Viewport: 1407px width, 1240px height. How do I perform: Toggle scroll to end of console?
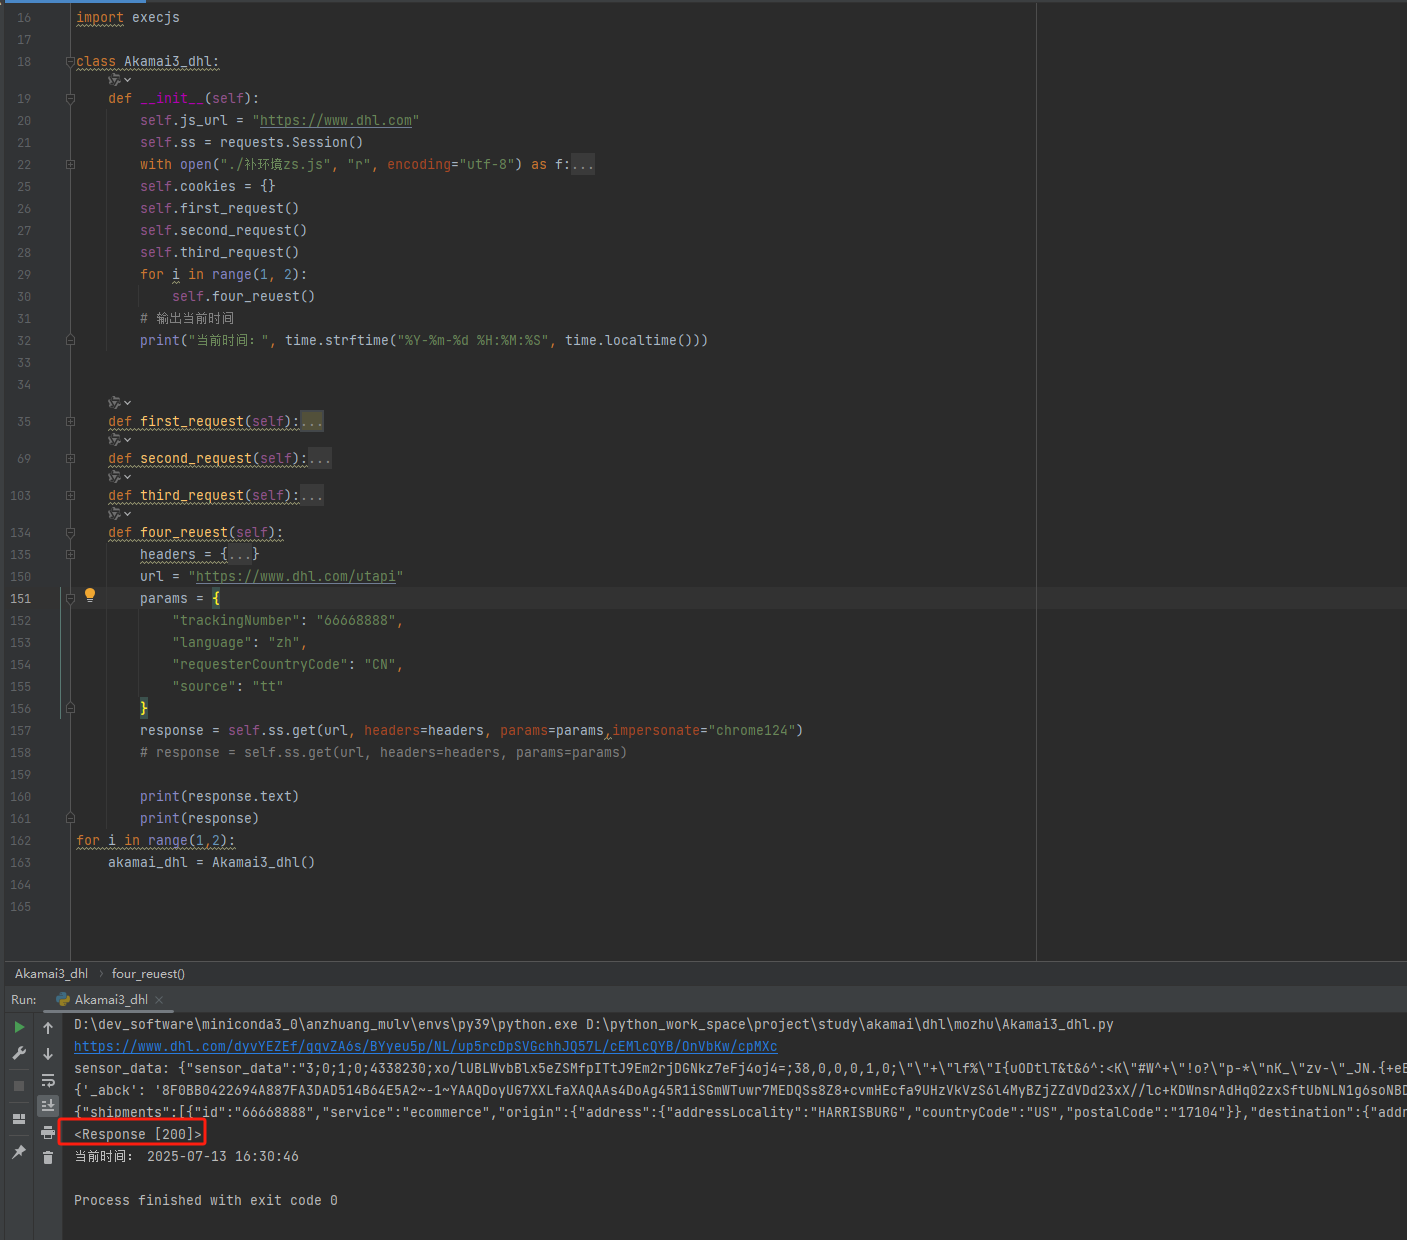click(48, 1105)
